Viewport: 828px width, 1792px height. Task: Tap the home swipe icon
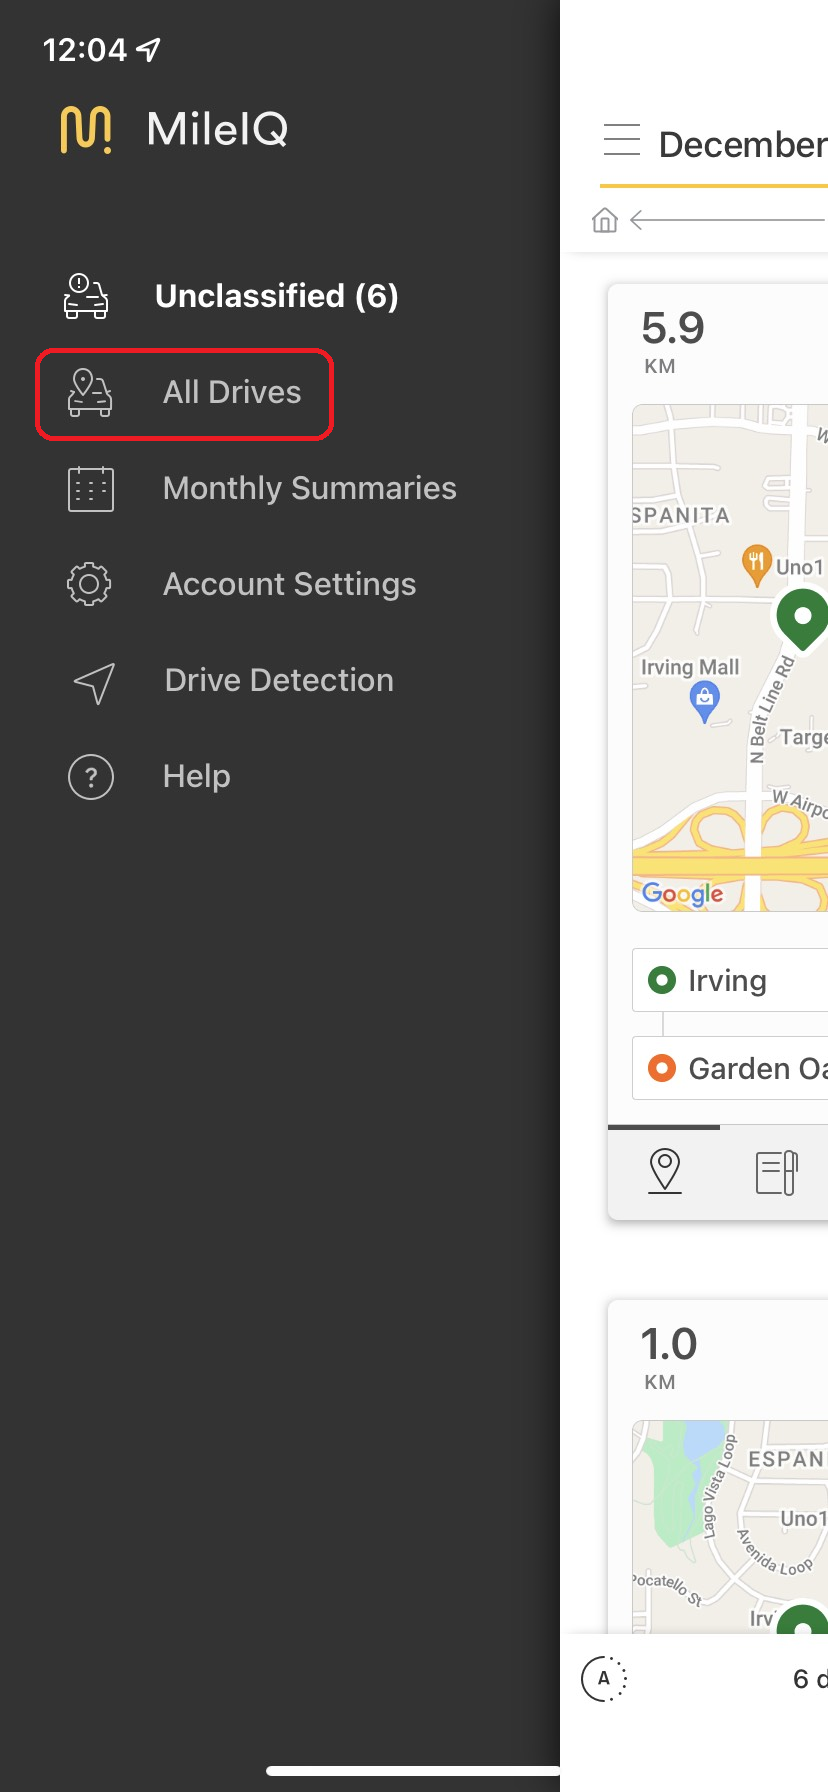[x=605, y=220]
